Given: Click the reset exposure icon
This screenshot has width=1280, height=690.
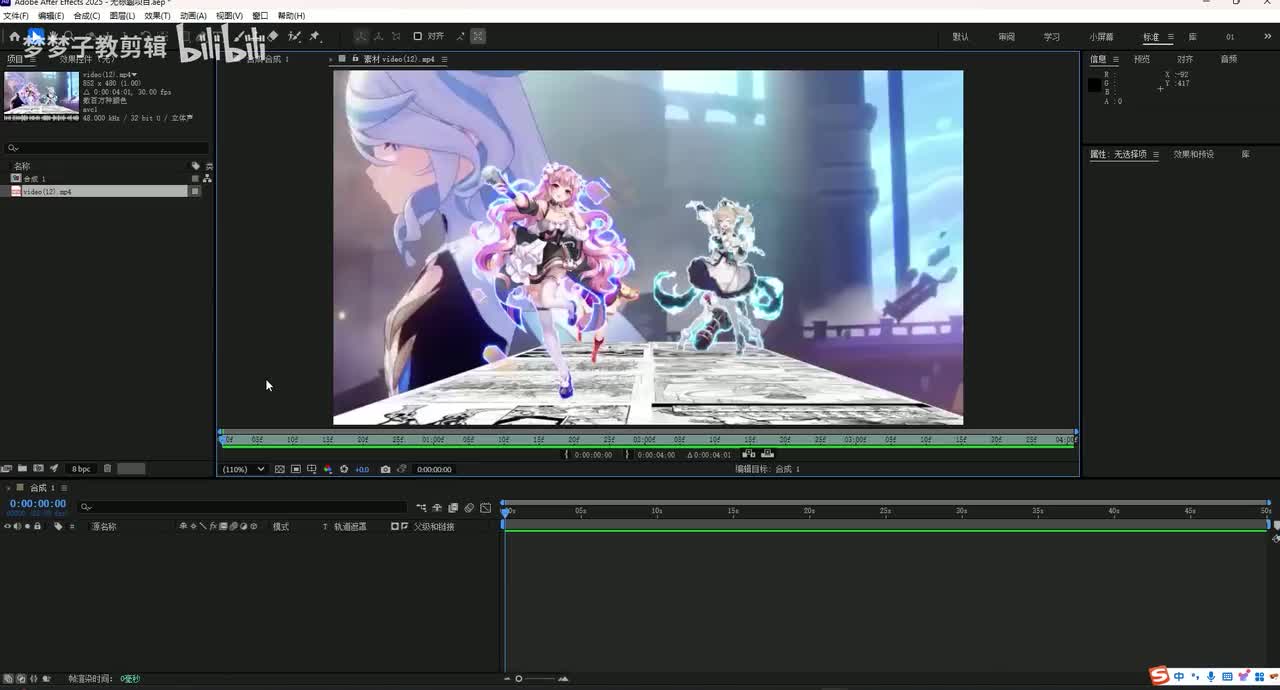Looking at the screenshot, I should (344, 469).
